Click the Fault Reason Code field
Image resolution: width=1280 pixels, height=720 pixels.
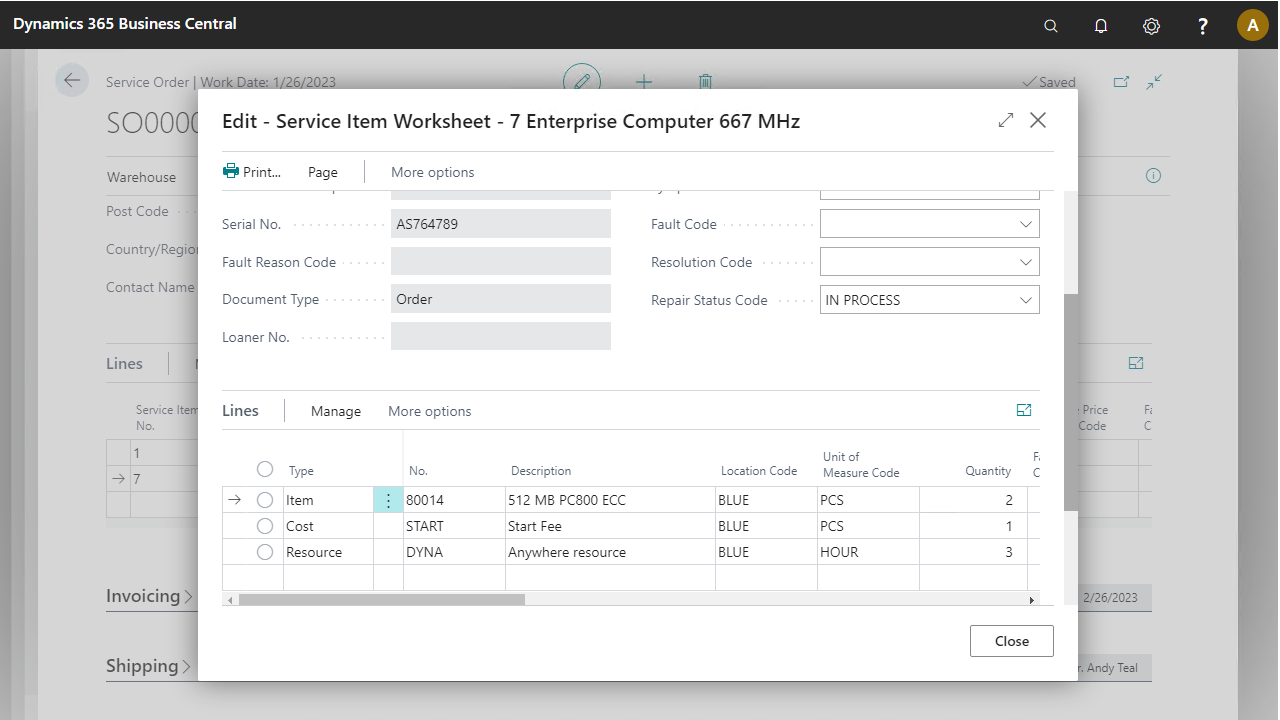tap(501, 262)
